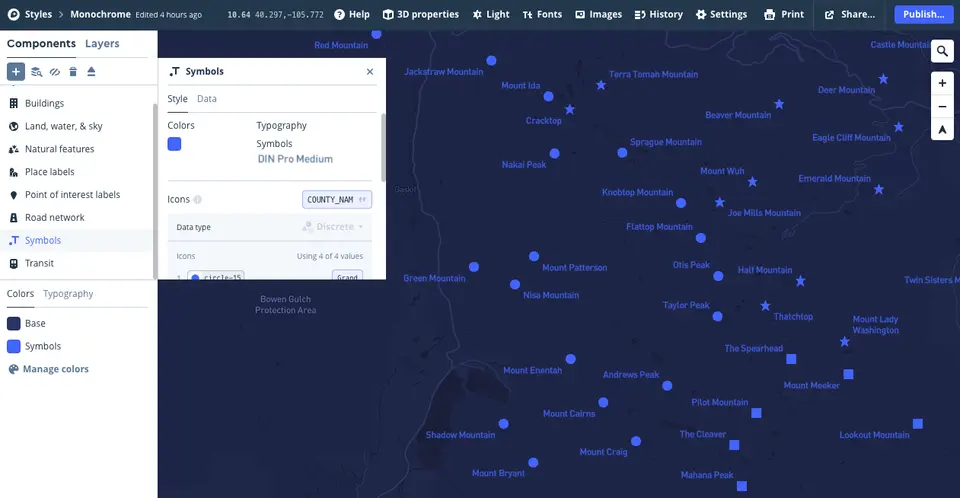Open the Data type Discrete dropdown
Image resolution: width=960 pixels, height=498 pixels.
point(332,227)
